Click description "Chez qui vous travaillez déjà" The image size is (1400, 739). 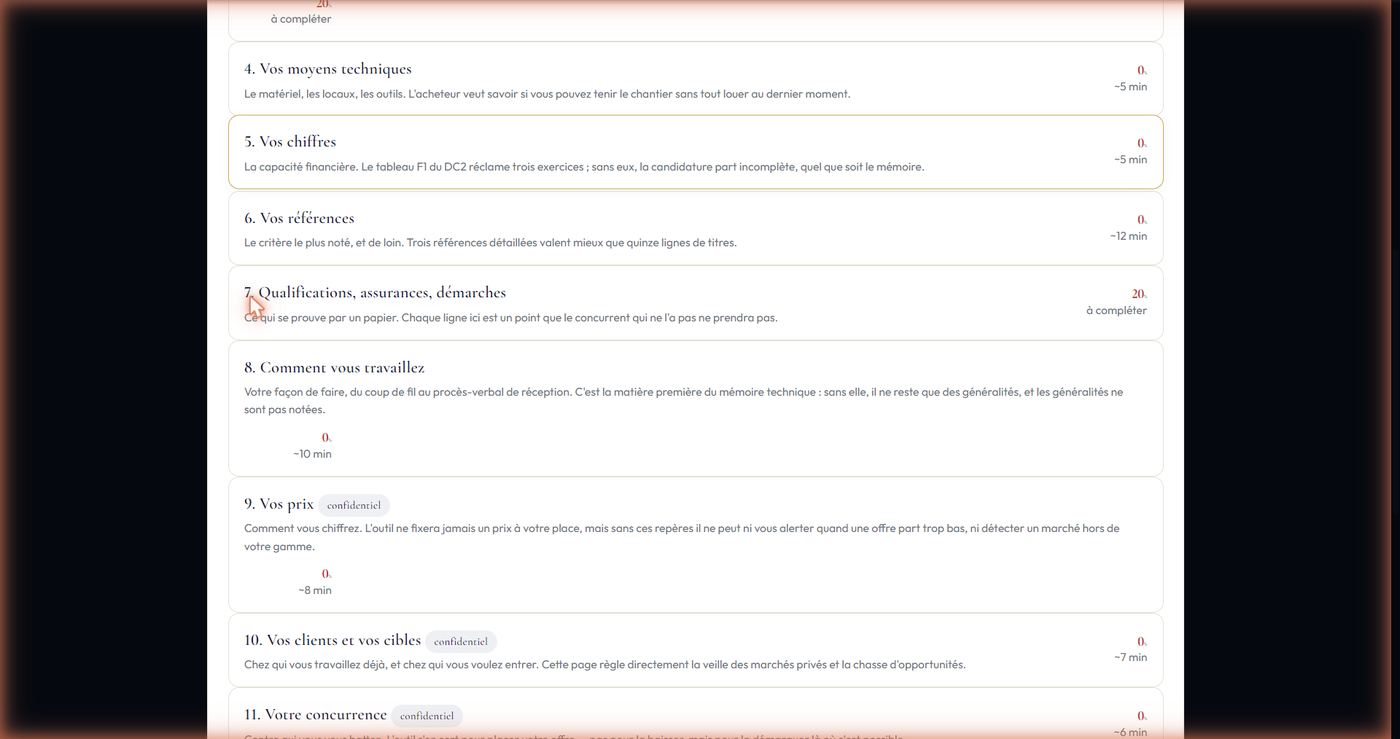coord(605,665)
